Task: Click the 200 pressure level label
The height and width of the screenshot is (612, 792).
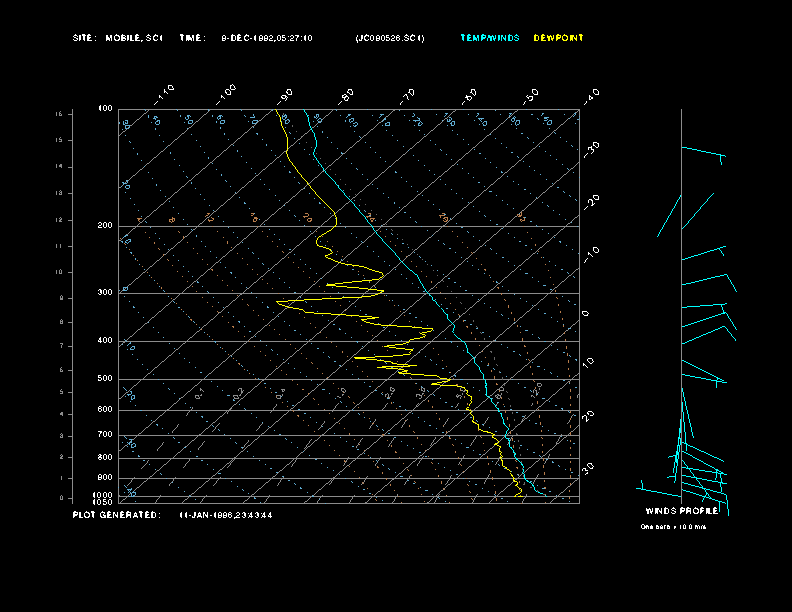Action: (105, 226)
